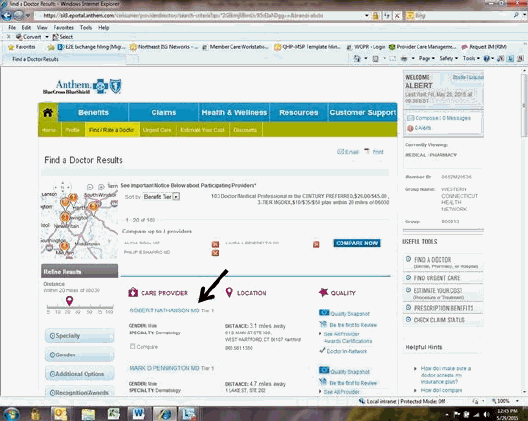Open Word from the taskbar
The width and height of the screenshot is (528, 421).
click(x=138, y=413)
